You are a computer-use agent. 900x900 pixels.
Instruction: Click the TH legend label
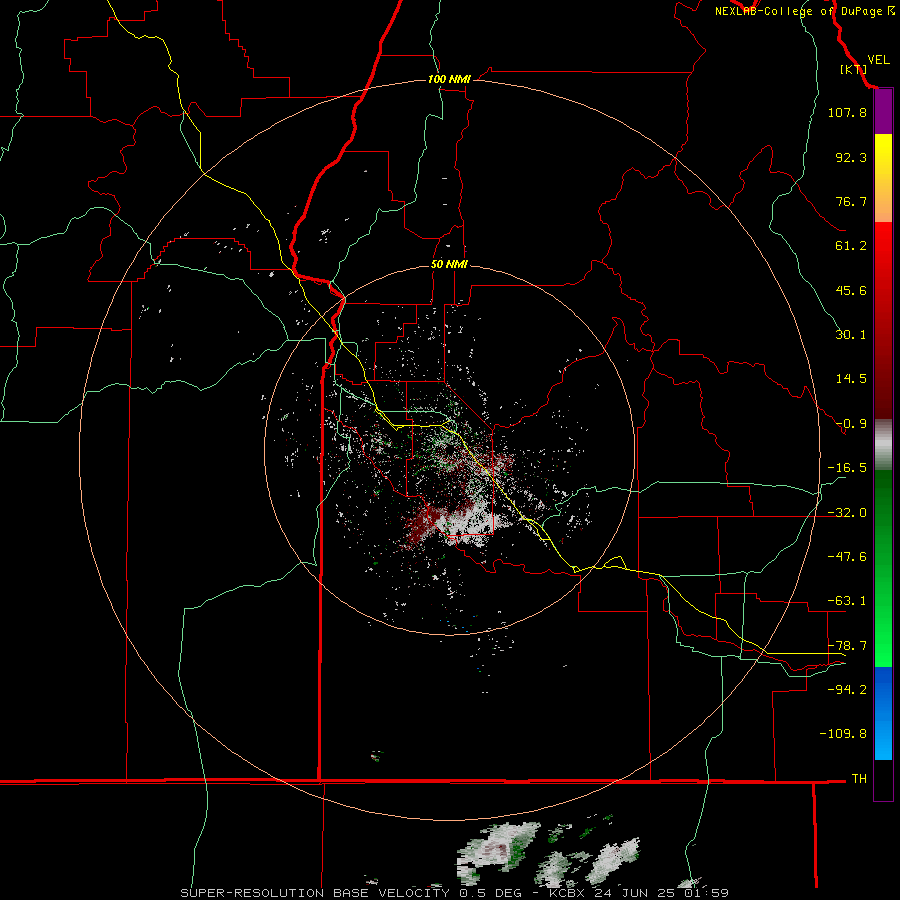(x=859, y=779)
